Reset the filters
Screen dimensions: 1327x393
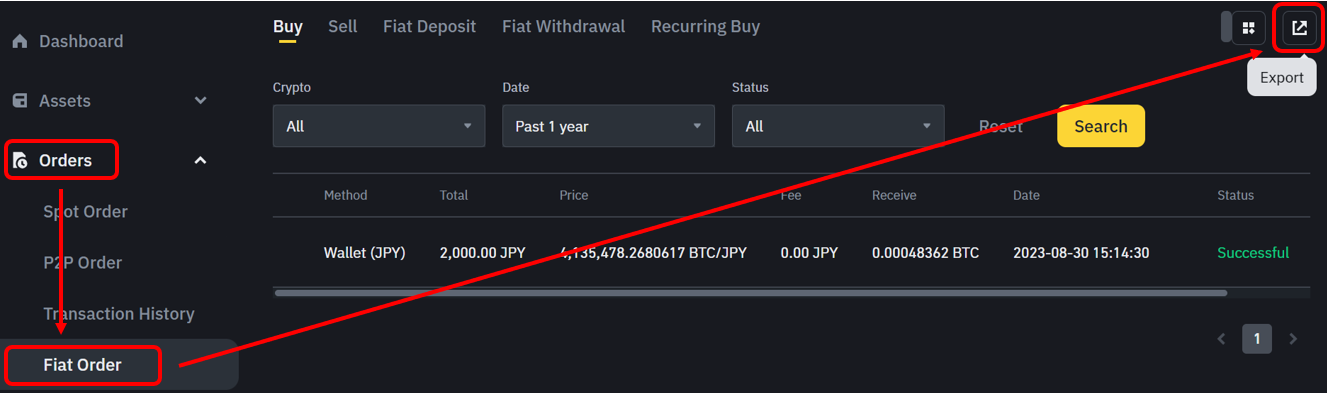point(1000,127)
